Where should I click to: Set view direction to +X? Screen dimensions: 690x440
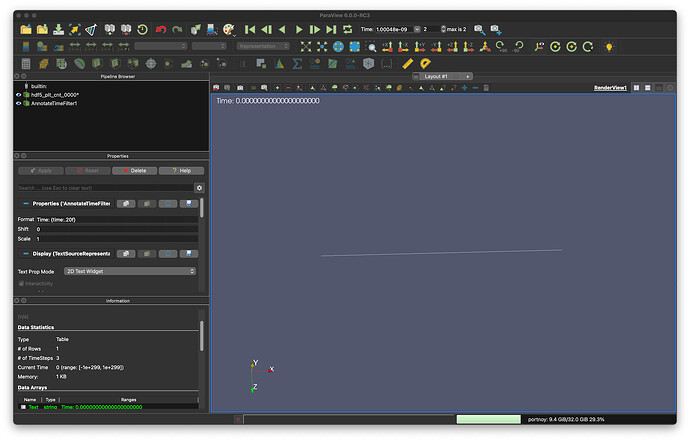(x=387, y=46)
